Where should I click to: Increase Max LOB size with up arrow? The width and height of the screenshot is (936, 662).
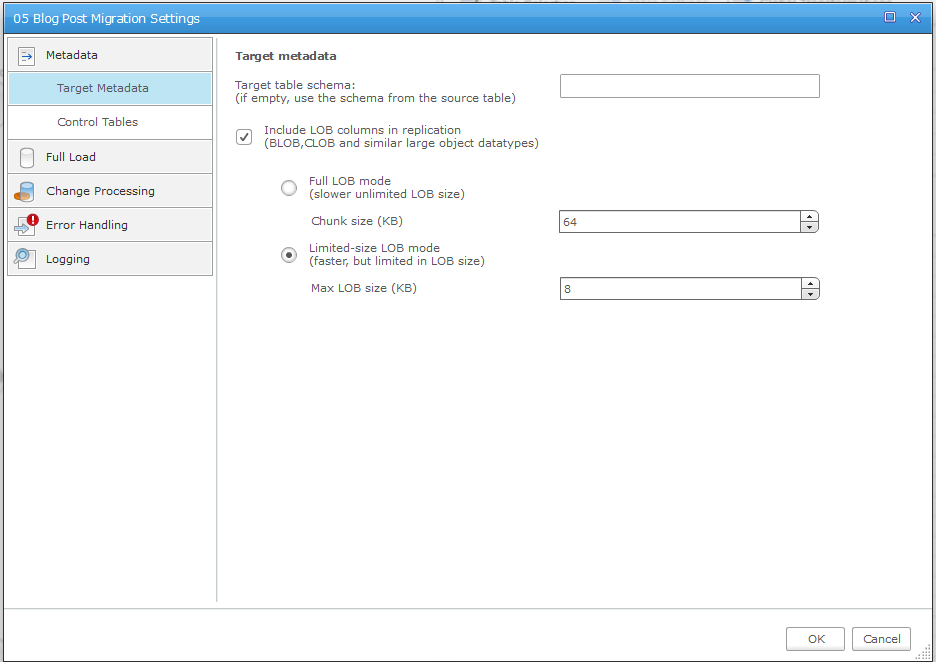coord(810,284)
